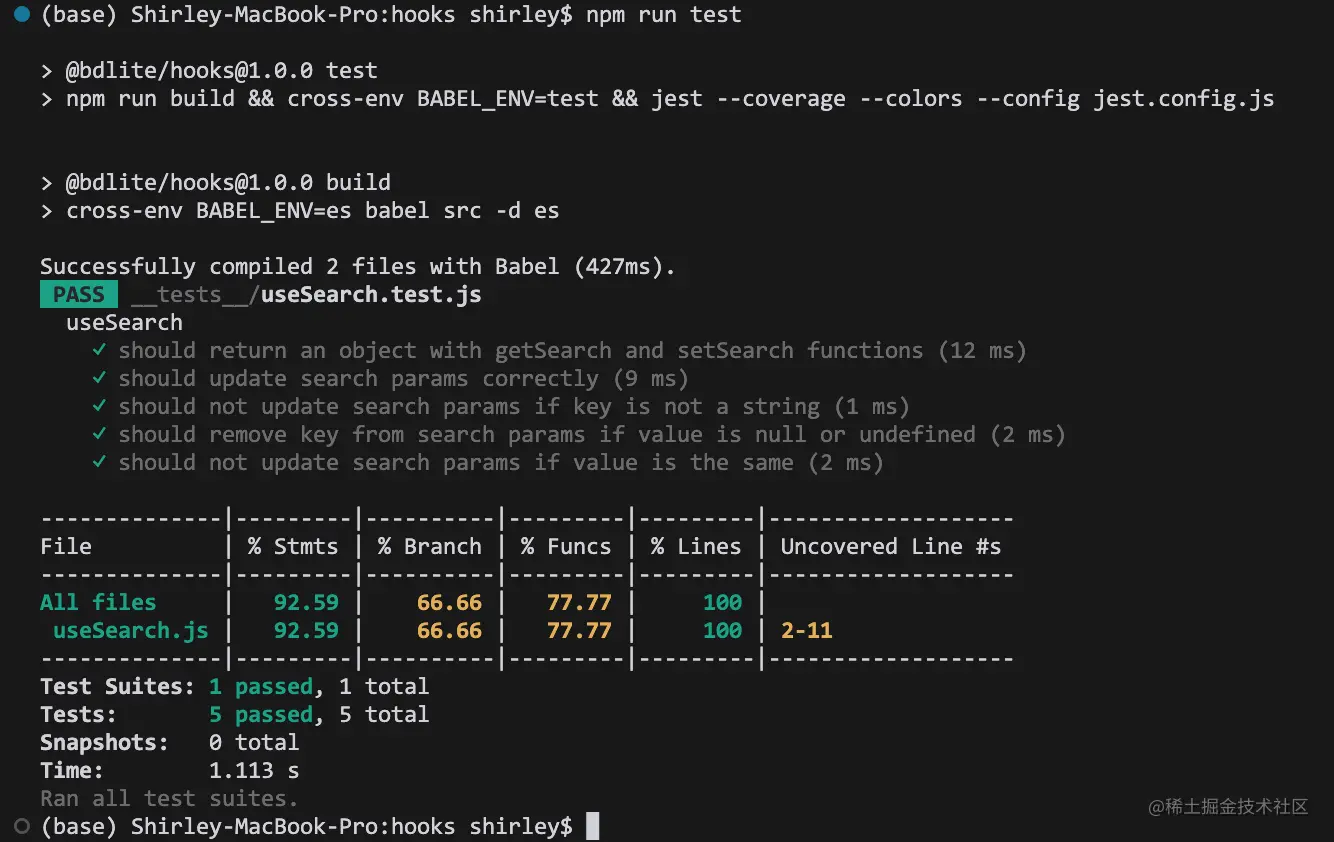The width and height of the screenshot is (1334, 842).
Task: Click the green PASS badge
Action: pyautogui.click(x=79, y=294)
